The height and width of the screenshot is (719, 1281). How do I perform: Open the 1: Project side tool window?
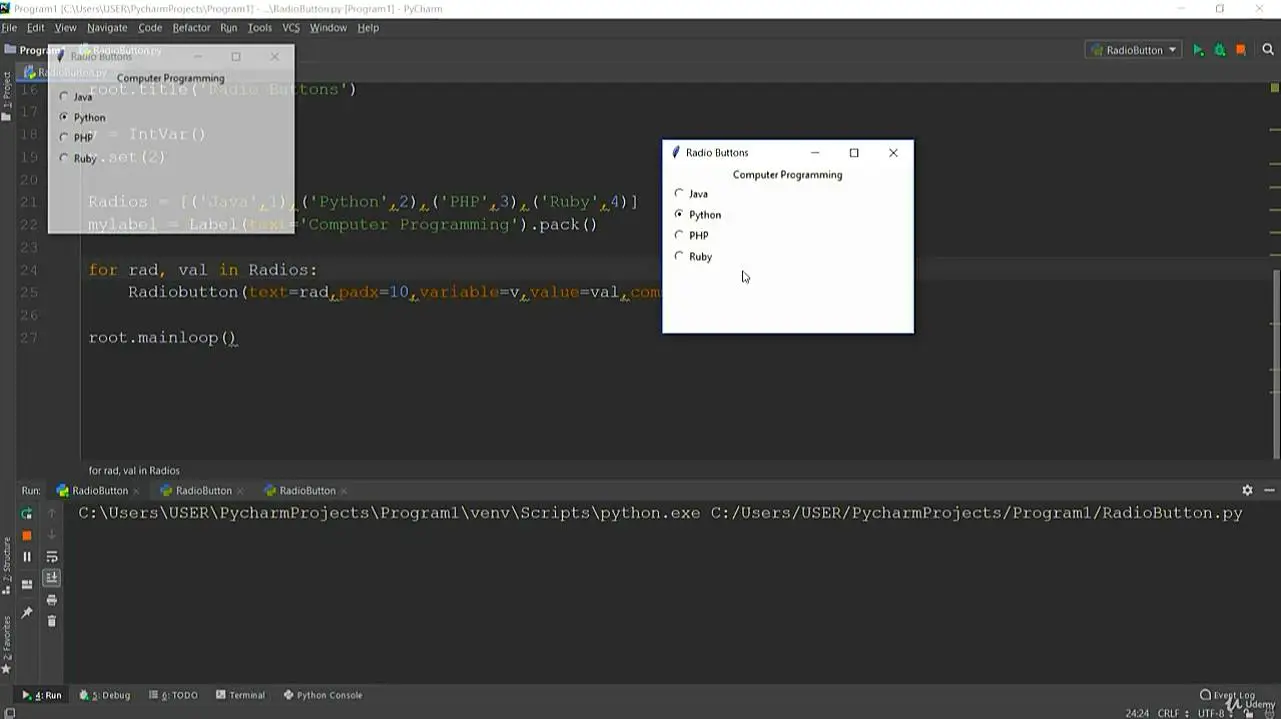pyautogui.click(x=6, y=94)
